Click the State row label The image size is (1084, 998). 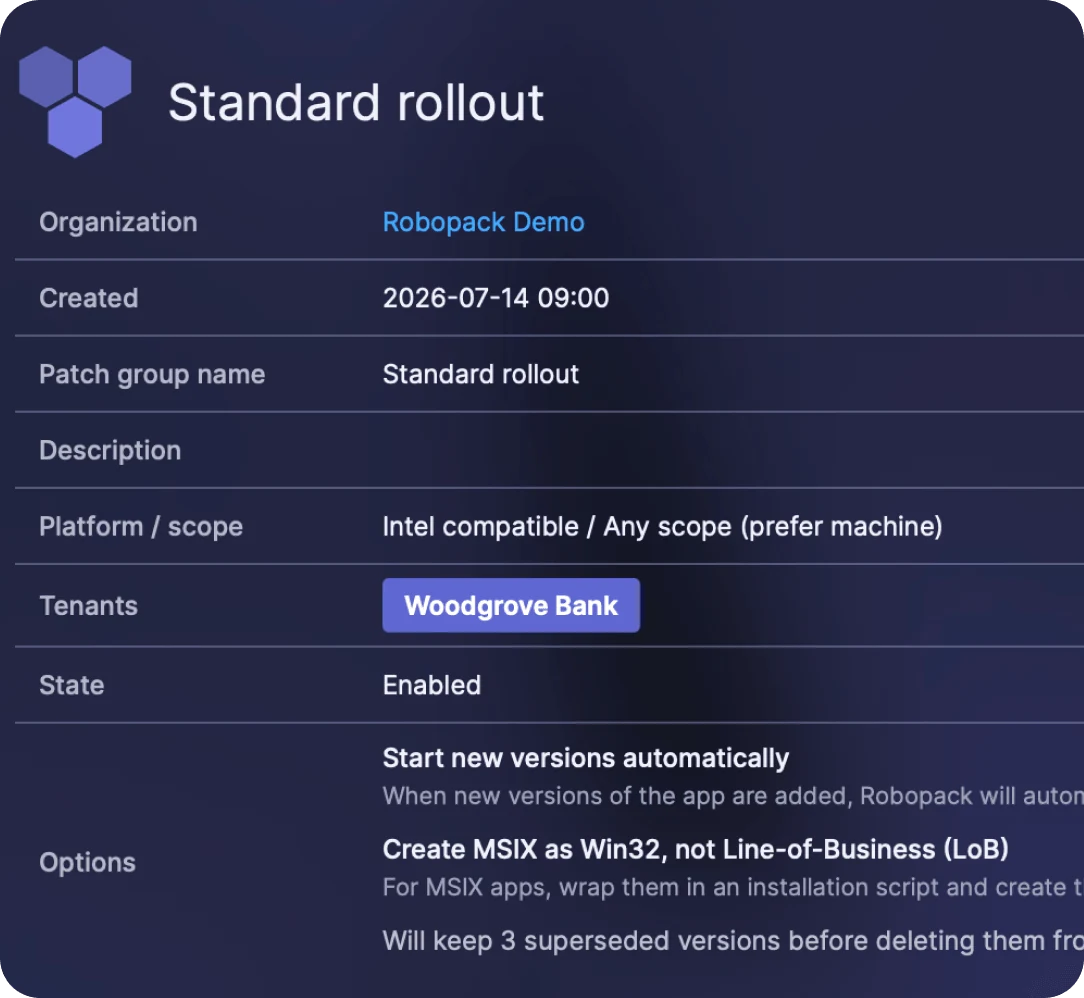[72, 686]
